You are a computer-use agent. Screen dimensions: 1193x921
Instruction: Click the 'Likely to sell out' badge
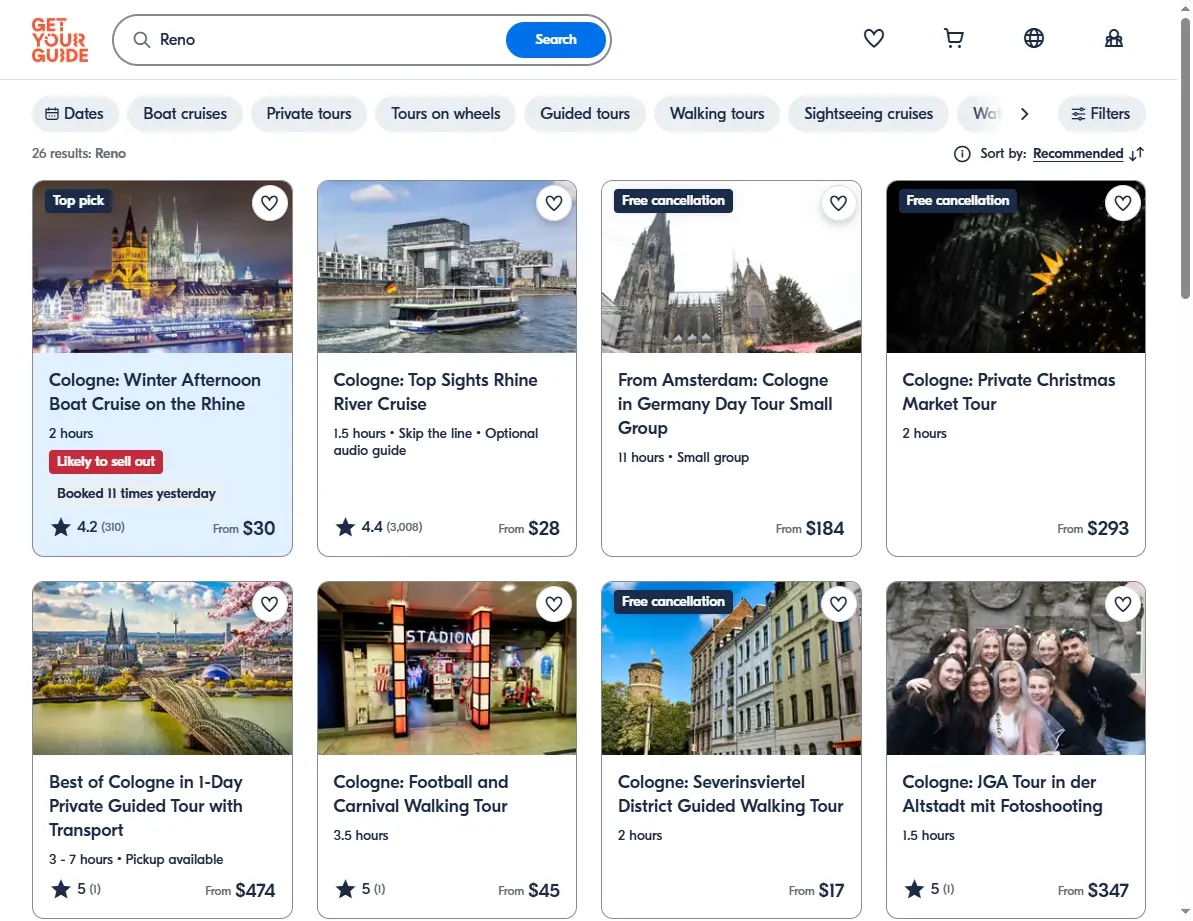(106, 462)
